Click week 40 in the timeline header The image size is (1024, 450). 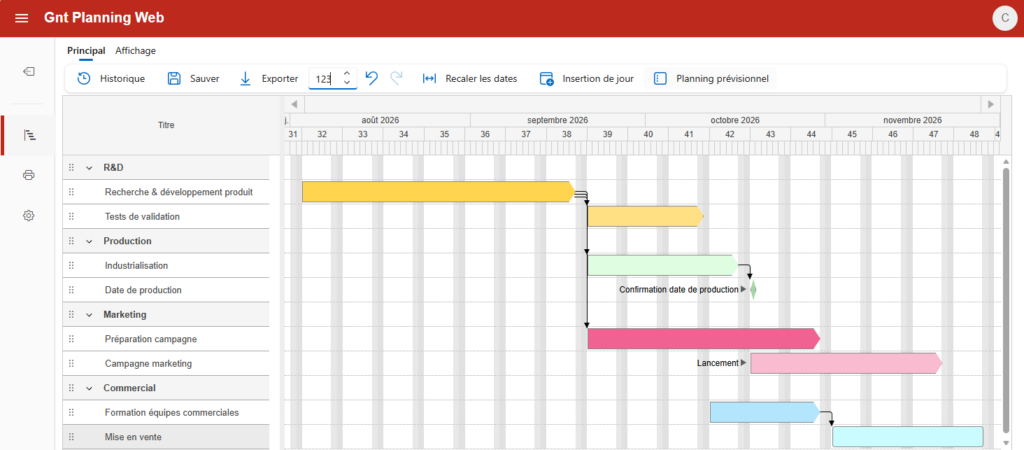pos(648,134)
